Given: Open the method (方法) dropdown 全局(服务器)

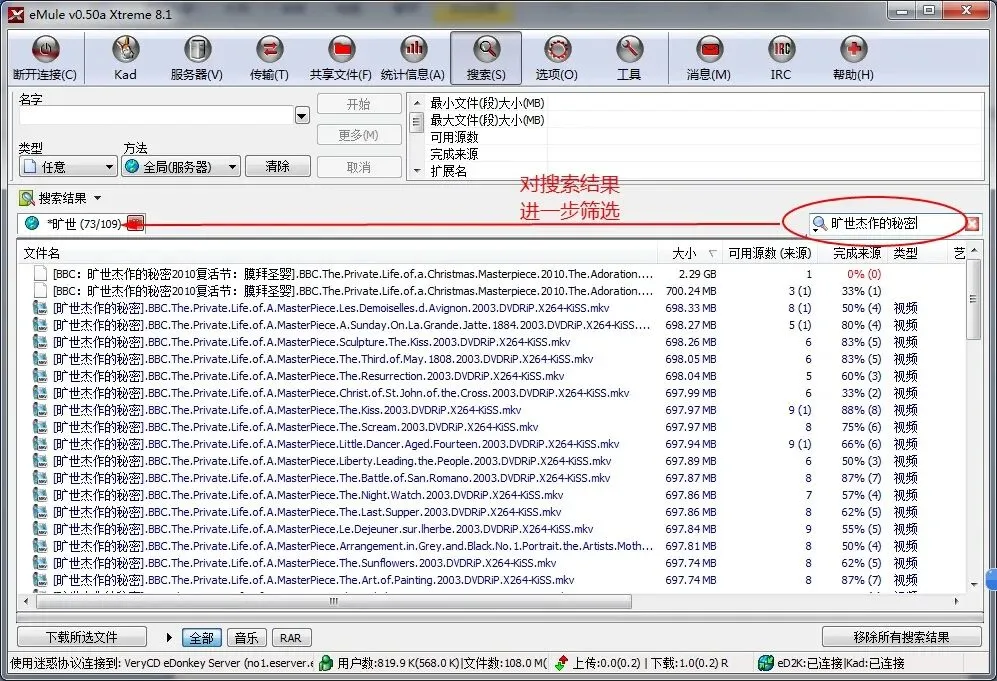Looking at the screenshot, I should click(x=181, y=167).
